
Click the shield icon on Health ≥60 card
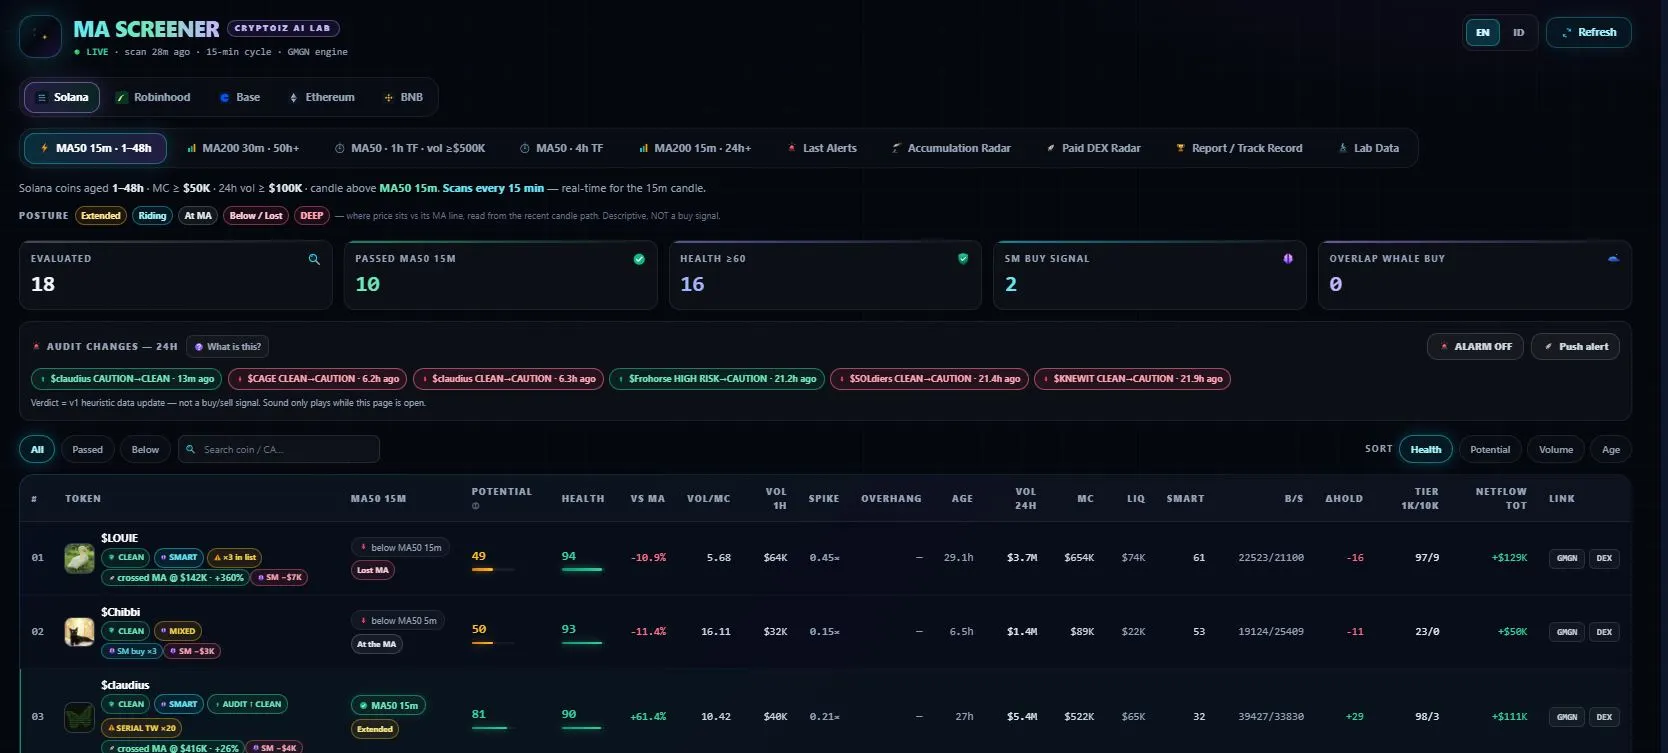pos(963,259)
